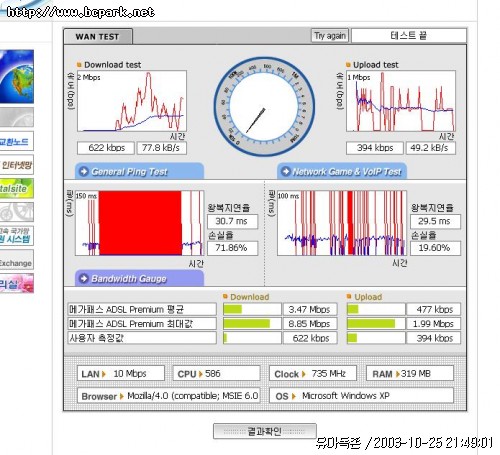
Task: Click the 30.7 ms round-trip delay value
Action: coord(232,221)
